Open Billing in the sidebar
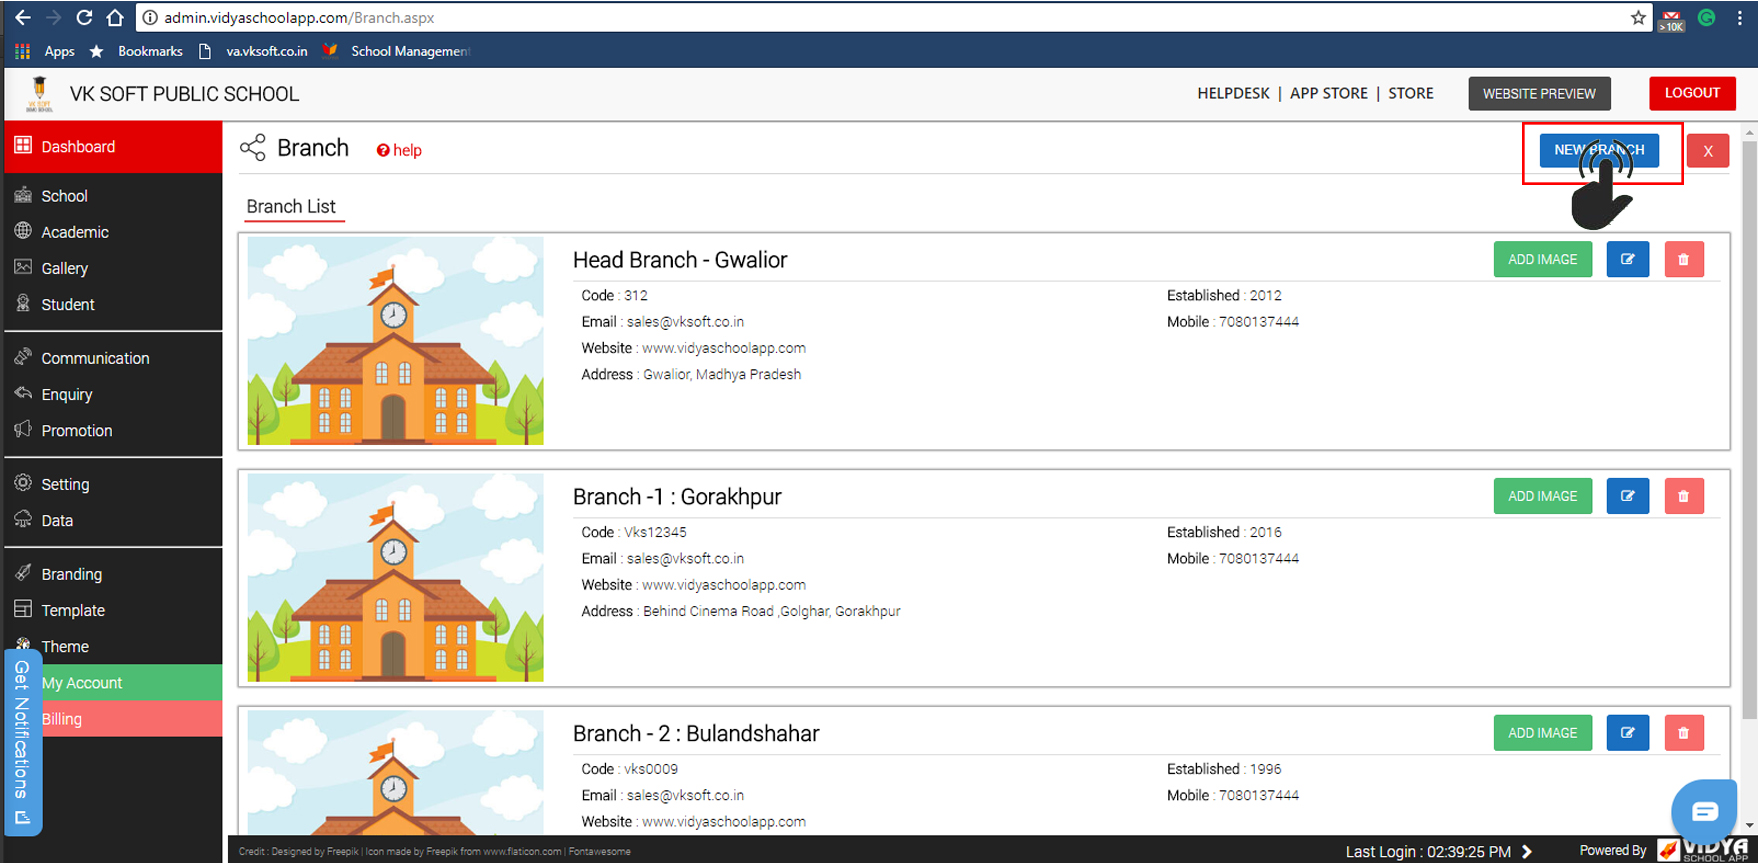1758x864 pixels. coord(130,719)
